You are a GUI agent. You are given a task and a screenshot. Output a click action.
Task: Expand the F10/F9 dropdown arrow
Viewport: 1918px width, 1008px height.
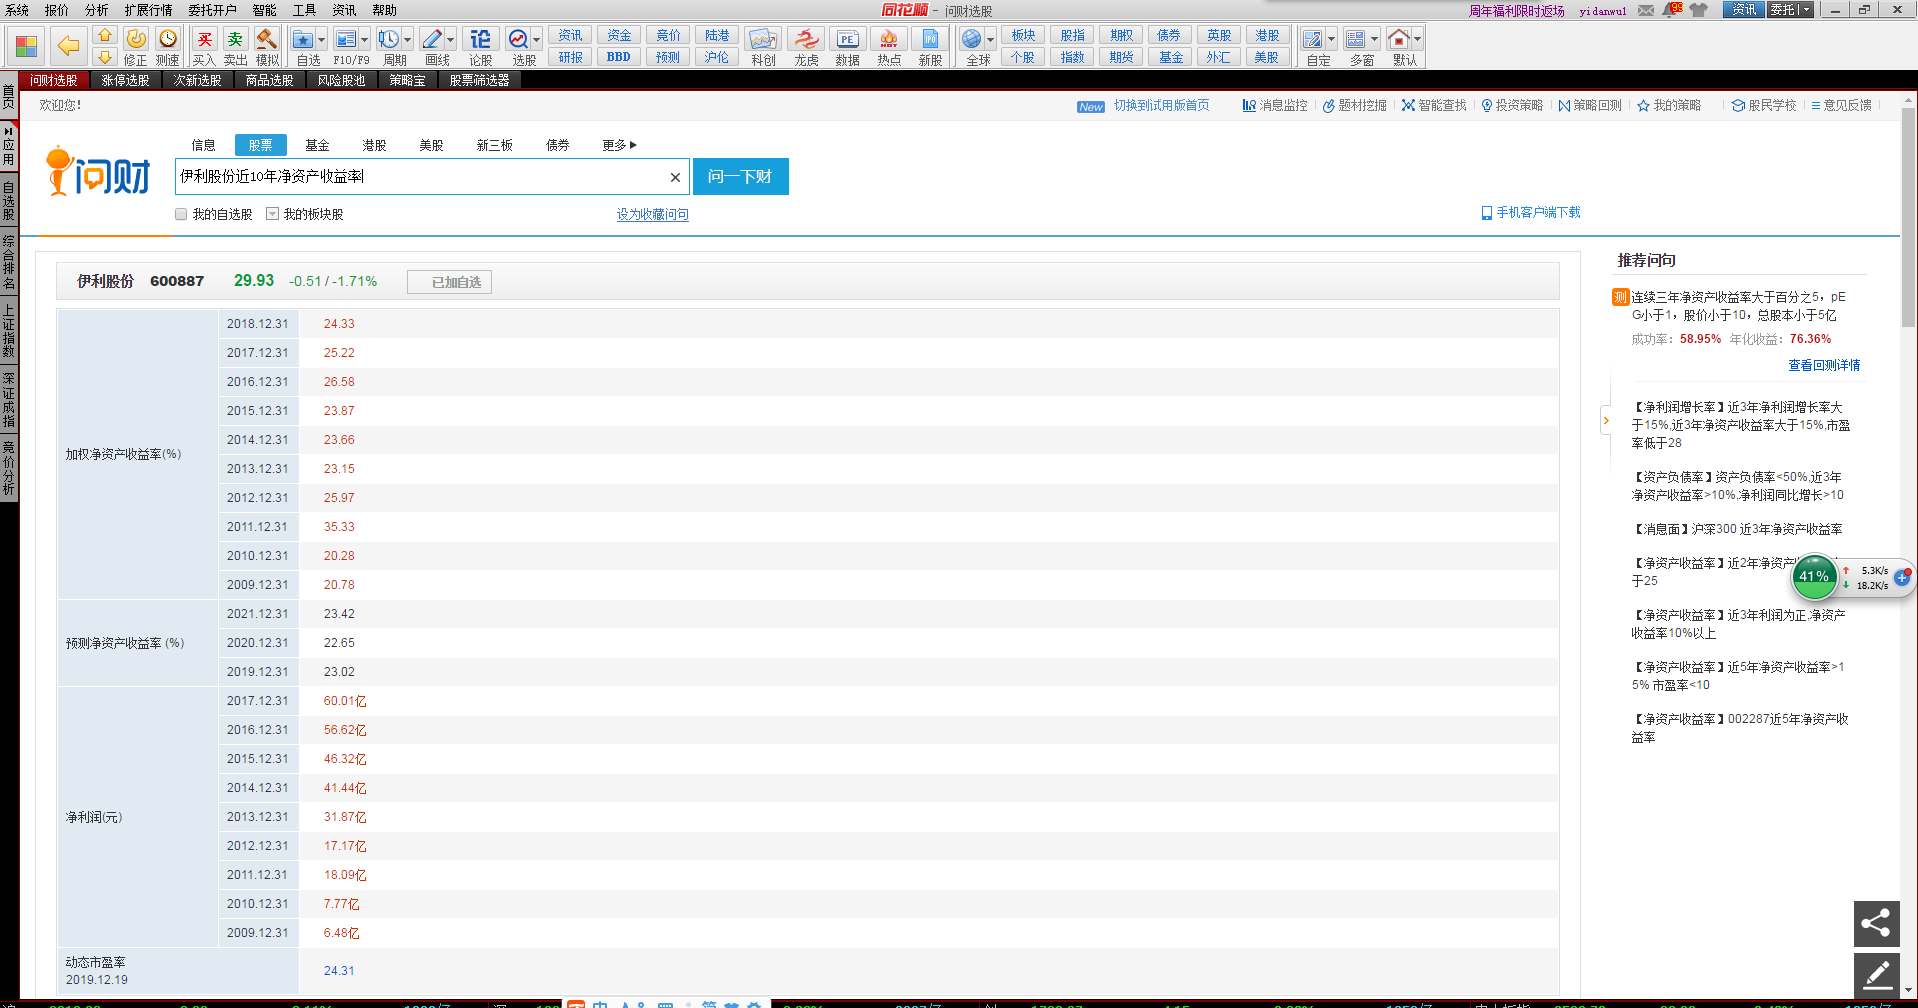(x=364, y=40)
